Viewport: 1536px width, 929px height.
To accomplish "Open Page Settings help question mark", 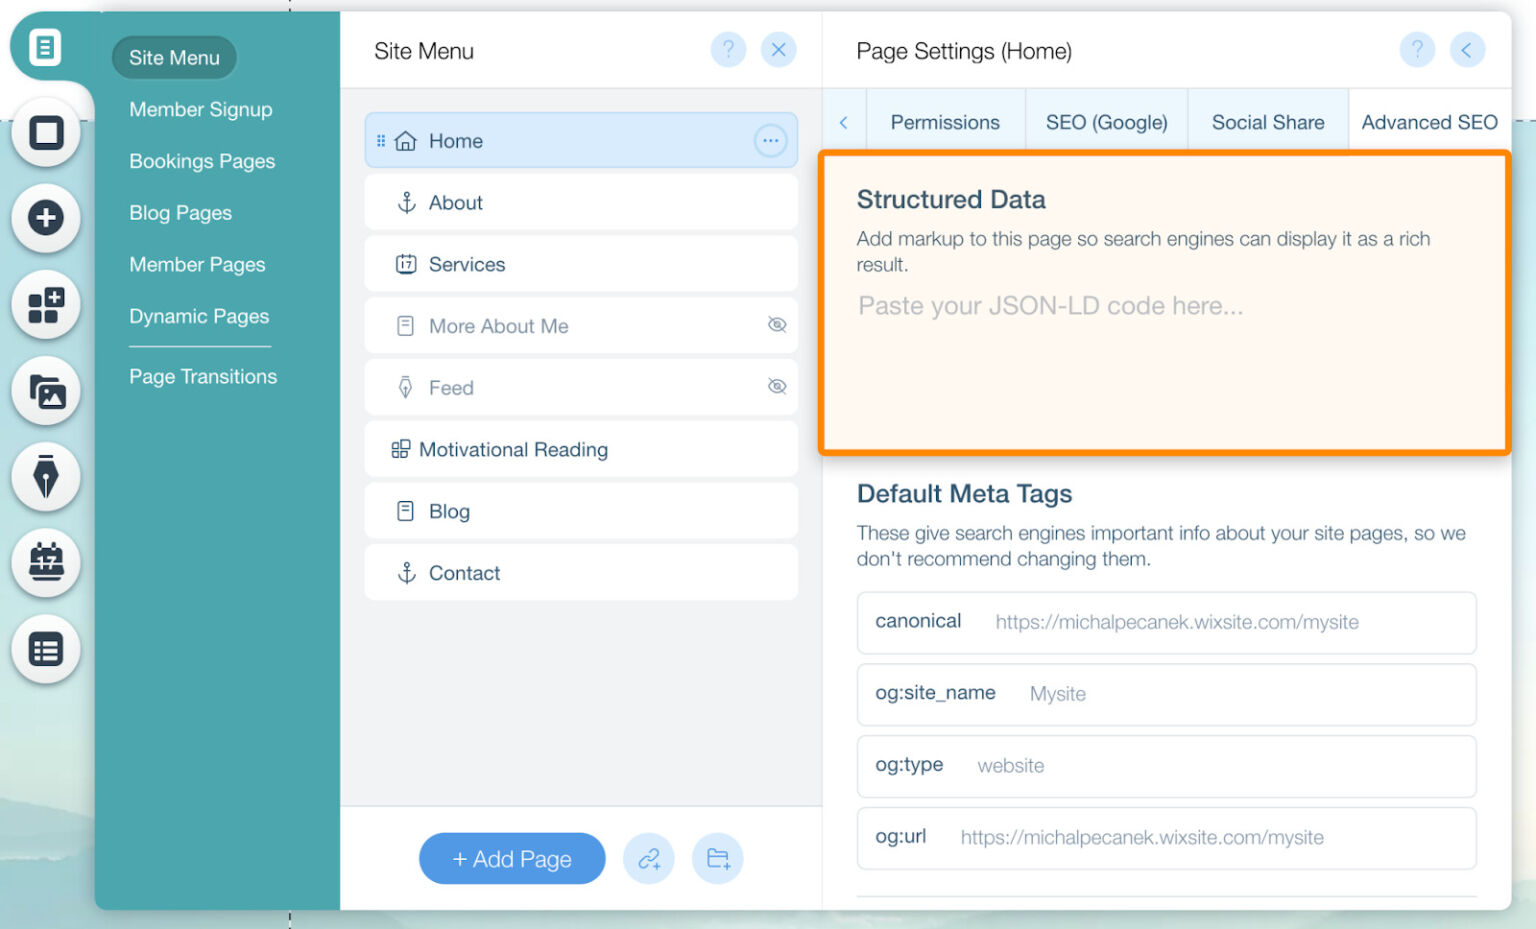I will tap(1417, 50).
